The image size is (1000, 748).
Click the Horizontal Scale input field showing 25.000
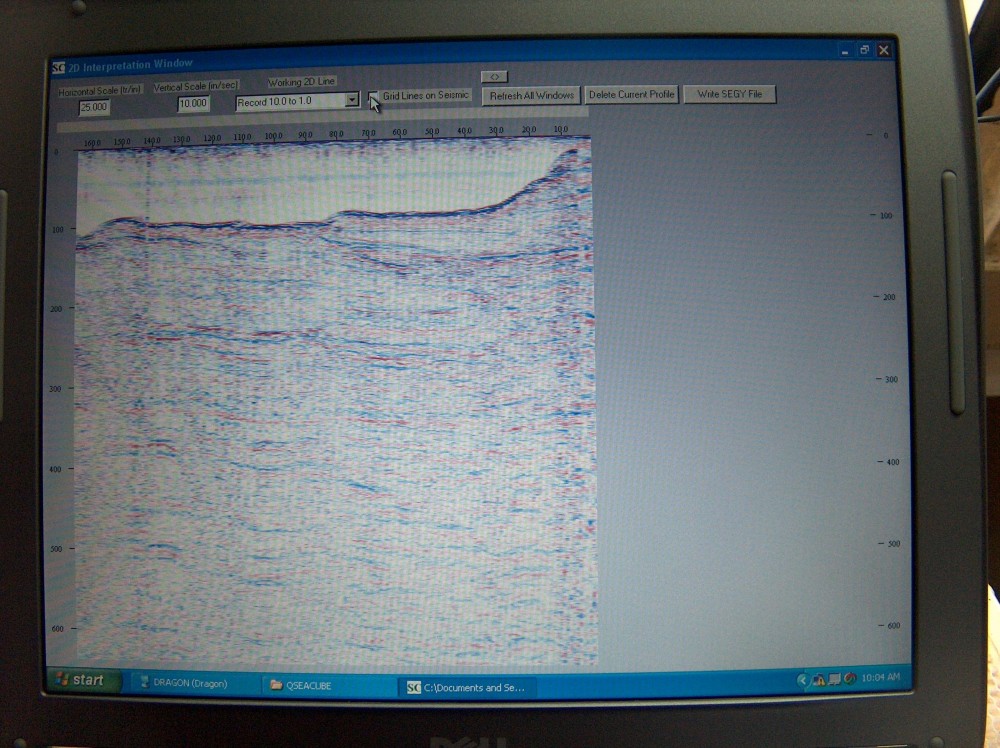click(x=94, y=107)
